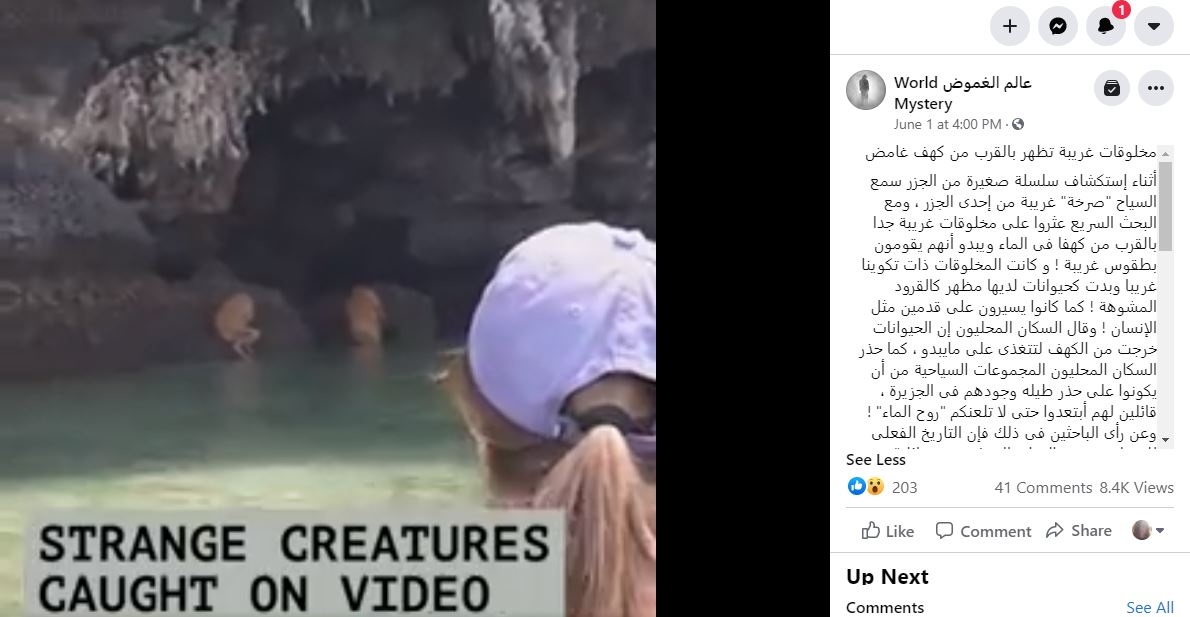See All comments link
This screenshot has height=617, width=1190.
click(x=1150, y=607)
